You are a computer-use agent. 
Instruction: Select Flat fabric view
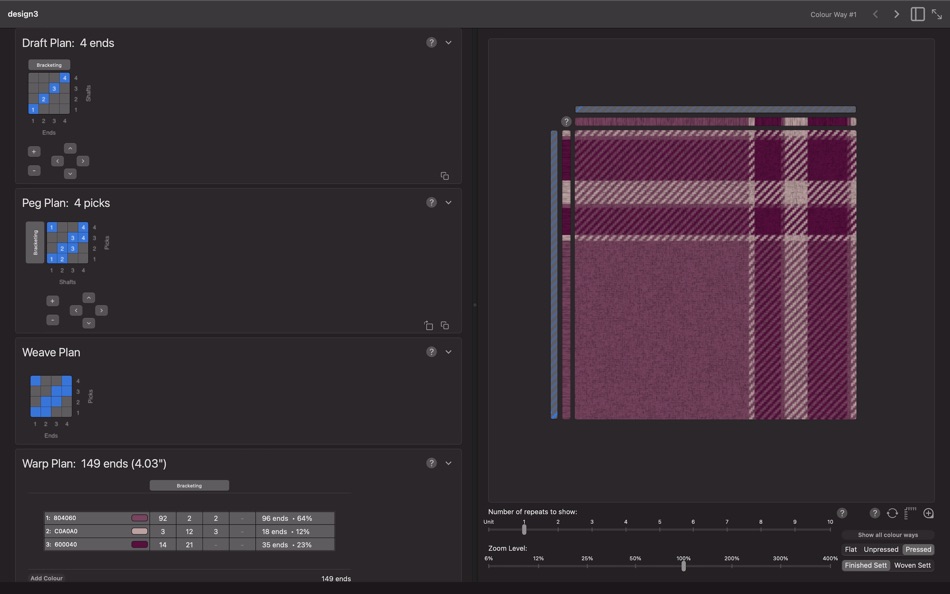pyautogui.click(x=851, y=550)
